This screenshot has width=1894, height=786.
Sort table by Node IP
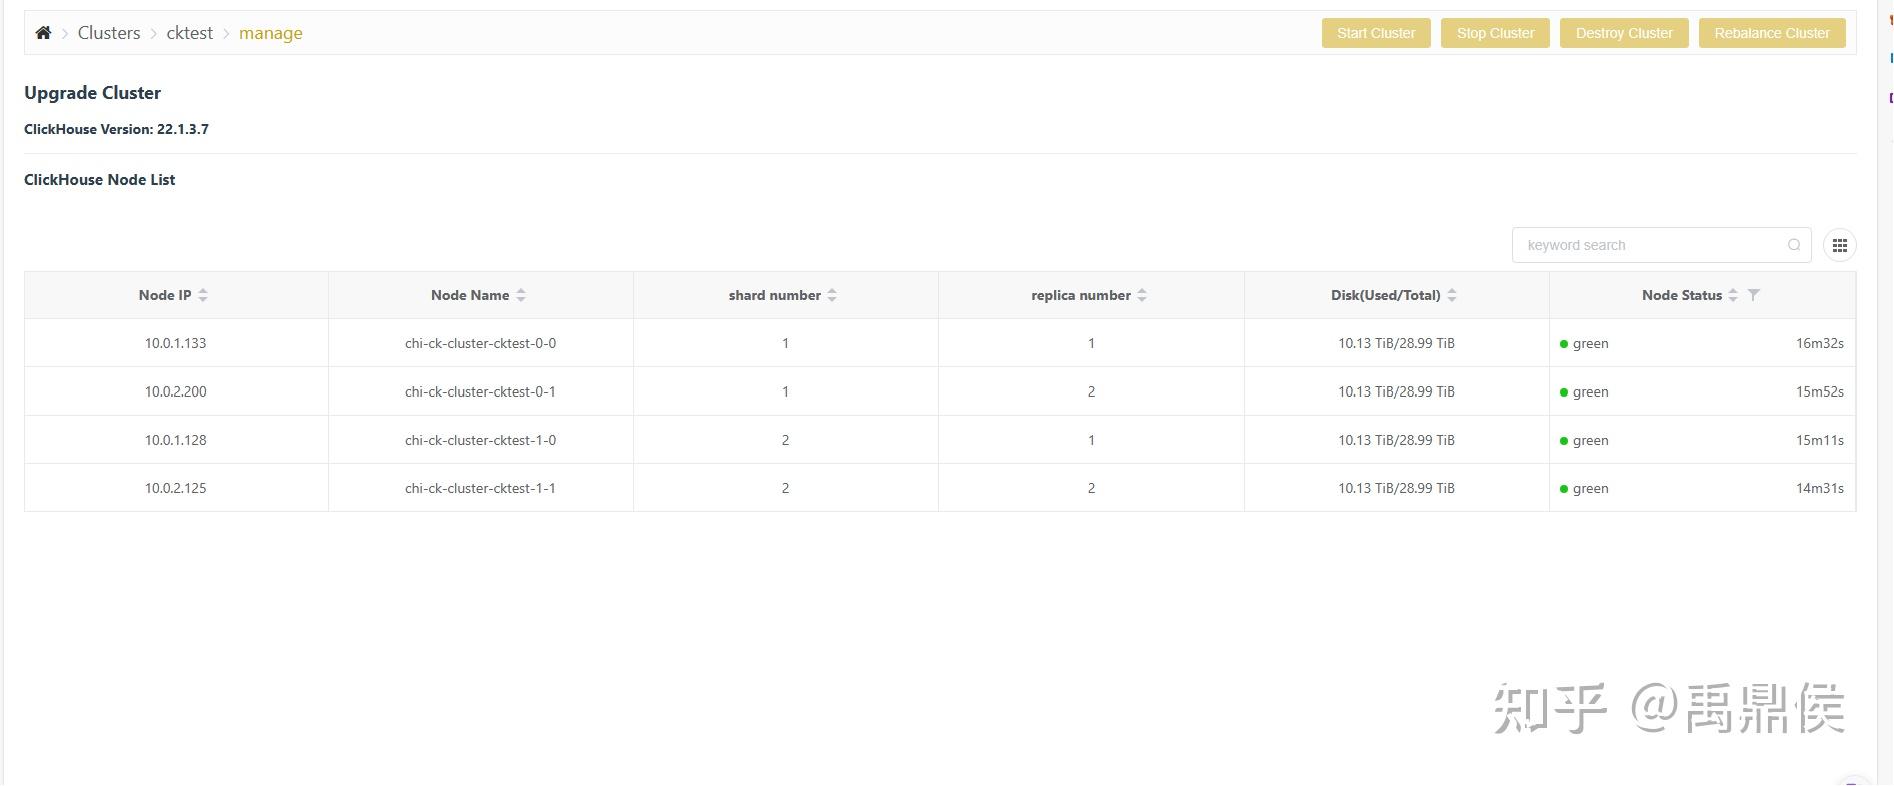point(203,295)
